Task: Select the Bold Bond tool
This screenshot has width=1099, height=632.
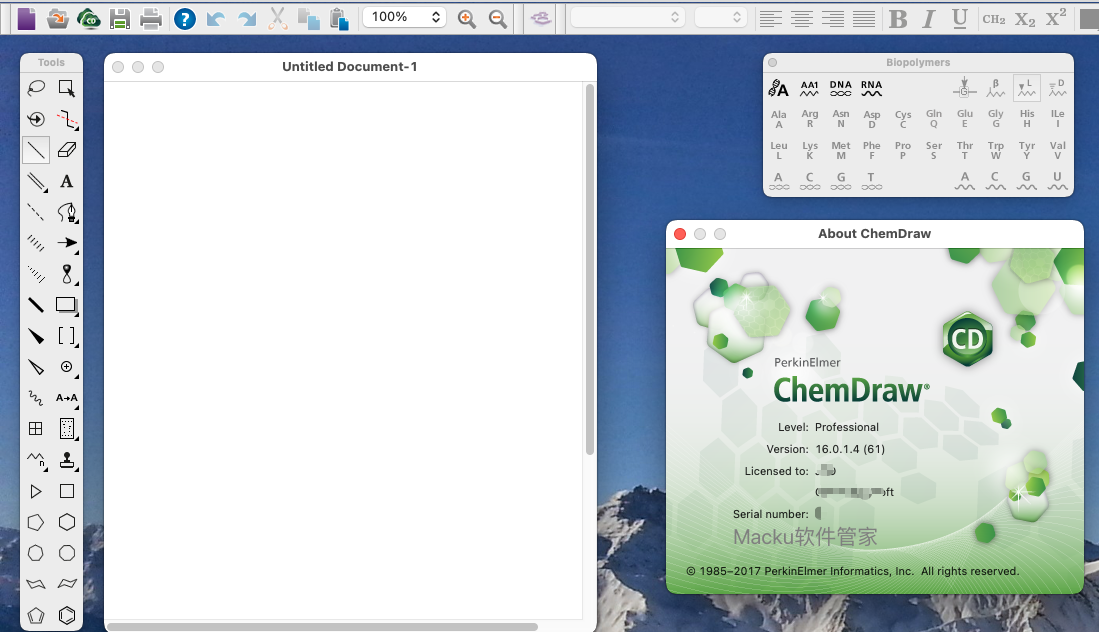Action: [x=36, y=305]
